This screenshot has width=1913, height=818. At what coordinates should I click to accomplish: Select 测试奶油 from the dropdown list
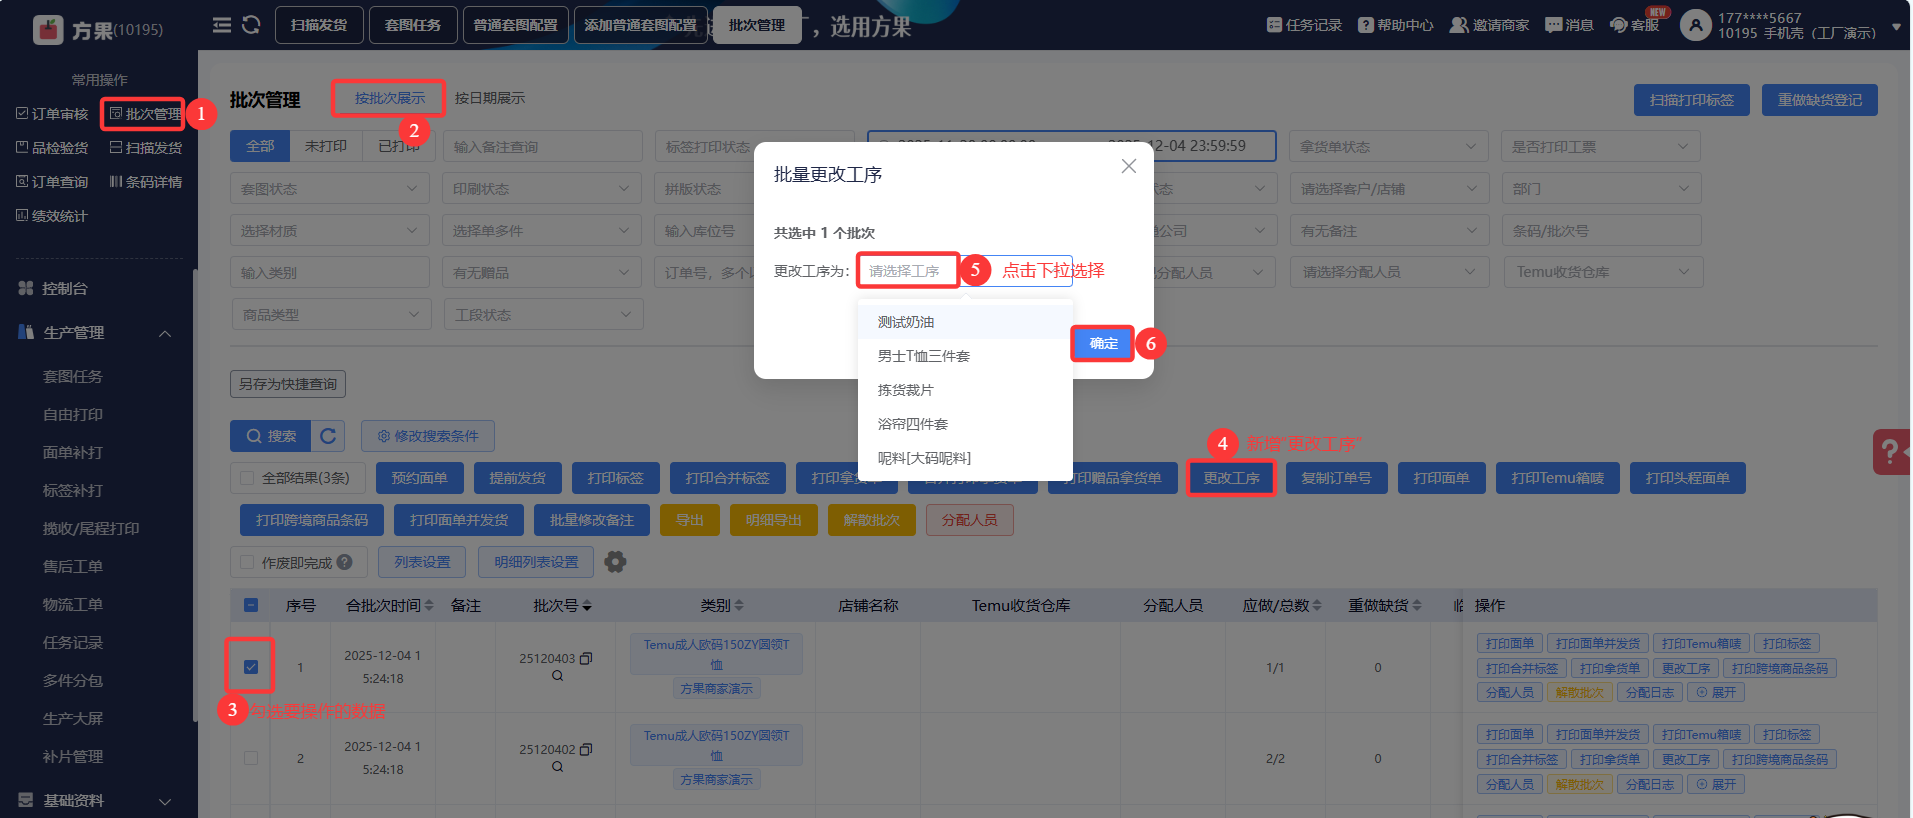965,322
